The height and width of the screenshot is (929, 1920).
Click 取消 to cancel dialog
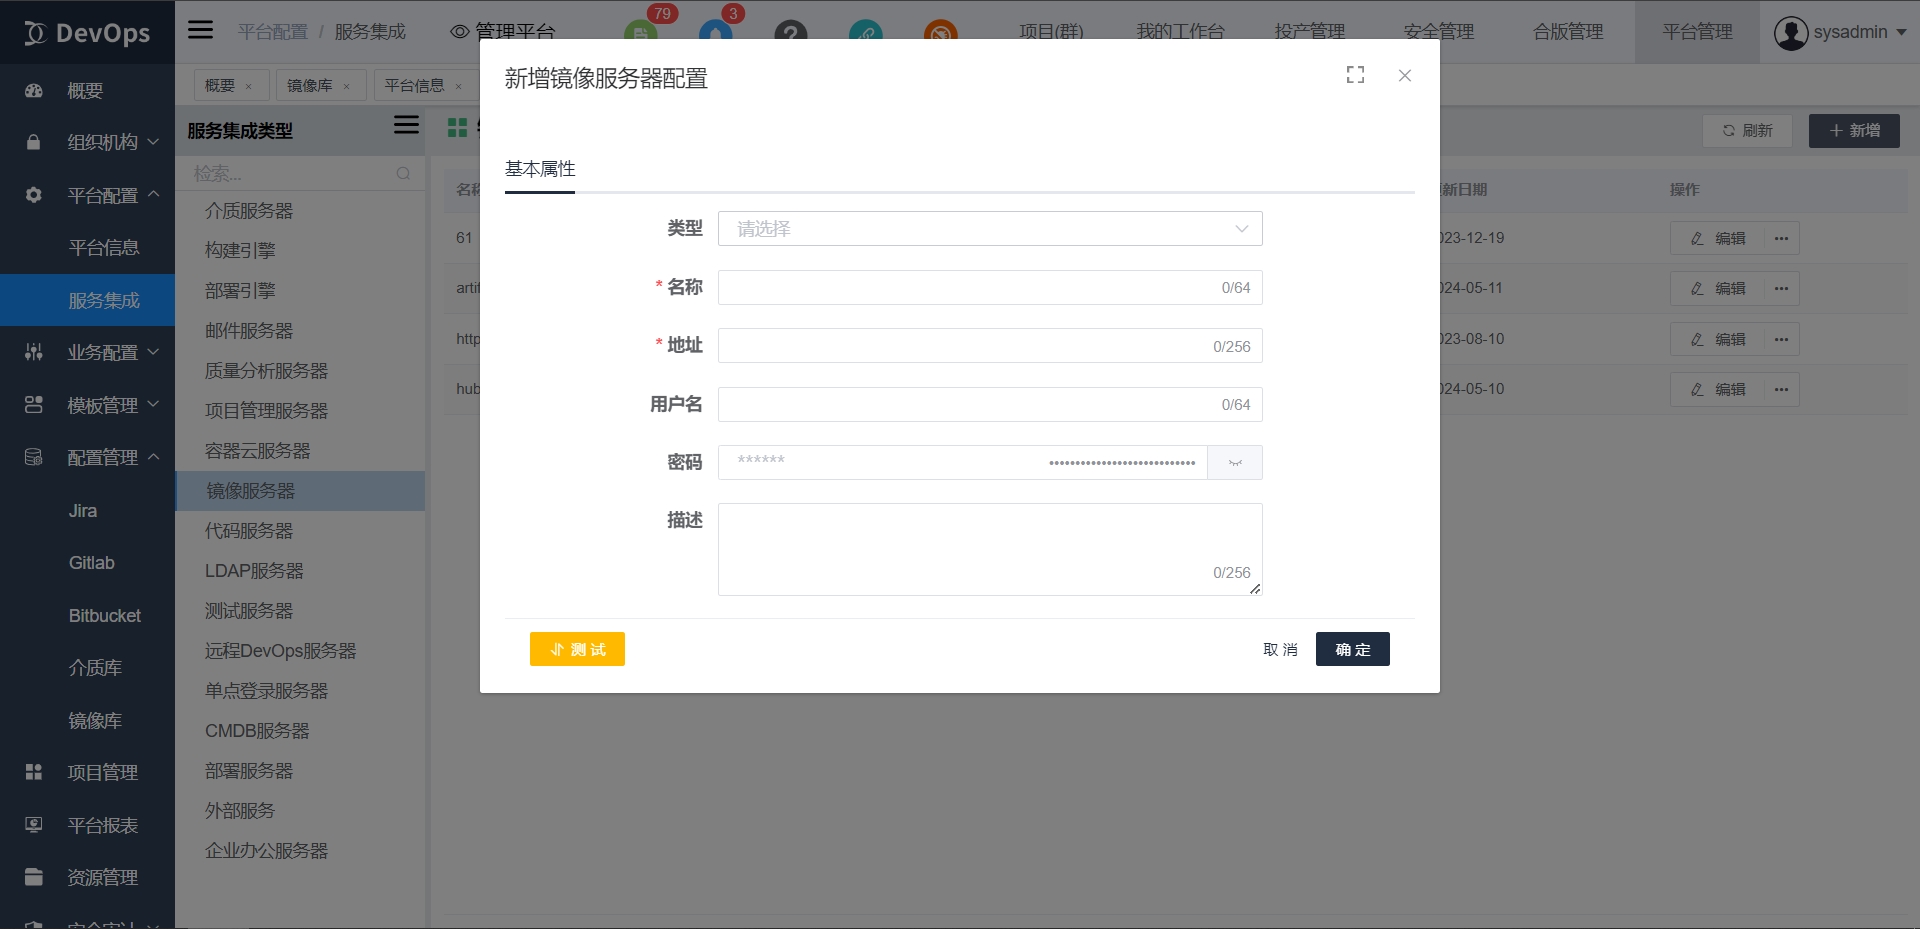pyautogui.click(x=1280, y=650)
